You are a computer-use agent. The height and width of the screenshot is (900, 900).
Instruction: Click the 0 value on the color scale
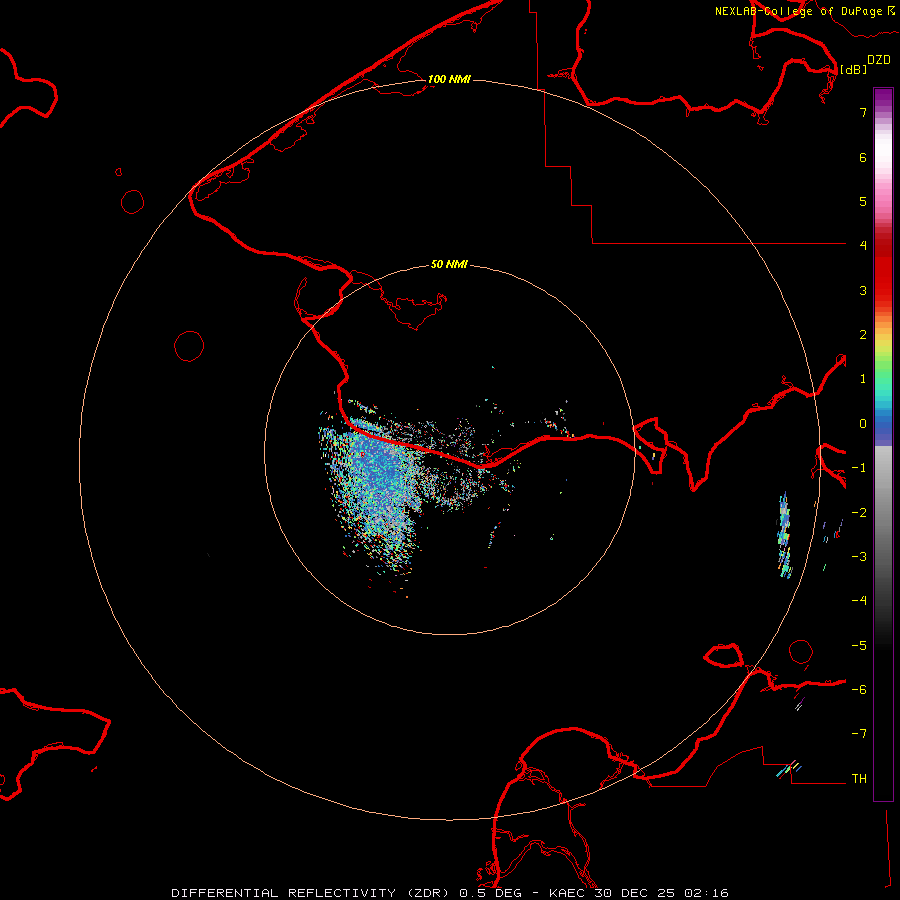[863, 424]
